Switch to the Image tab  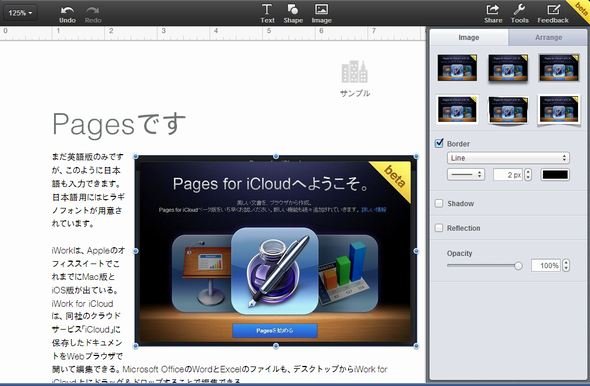click(x=468, y=37)
